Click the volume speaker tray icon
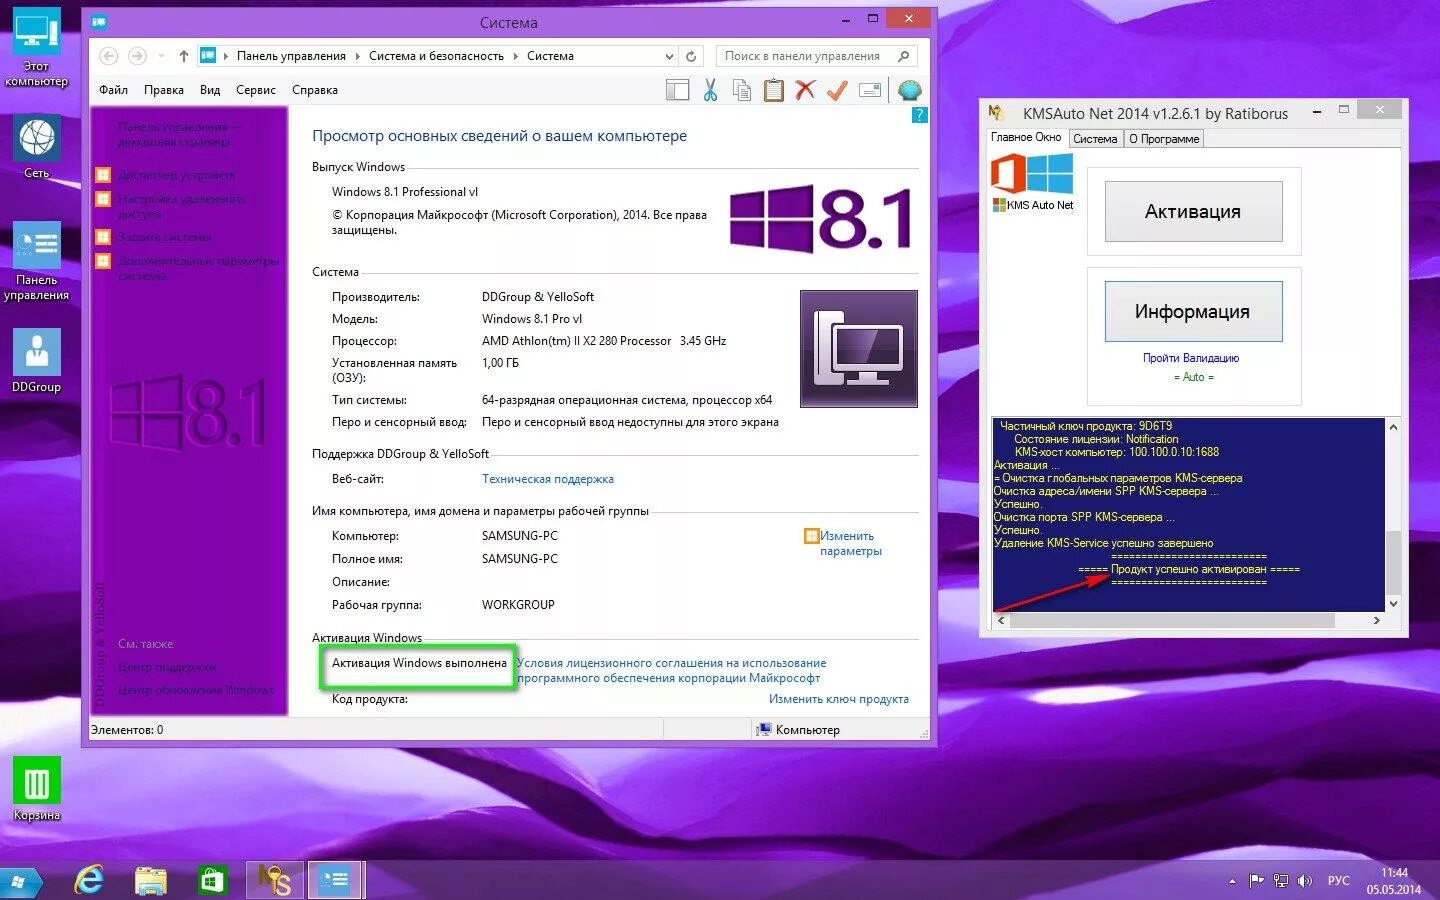 tap(1304, 881)
